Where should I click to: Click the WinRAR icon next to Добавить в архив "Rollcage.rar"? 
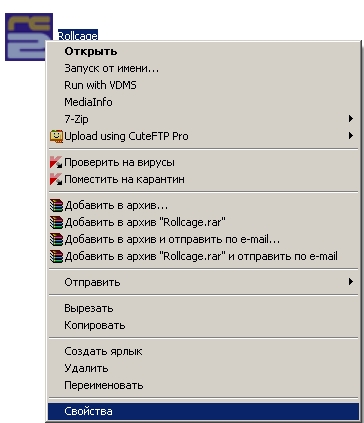[56, 222]
